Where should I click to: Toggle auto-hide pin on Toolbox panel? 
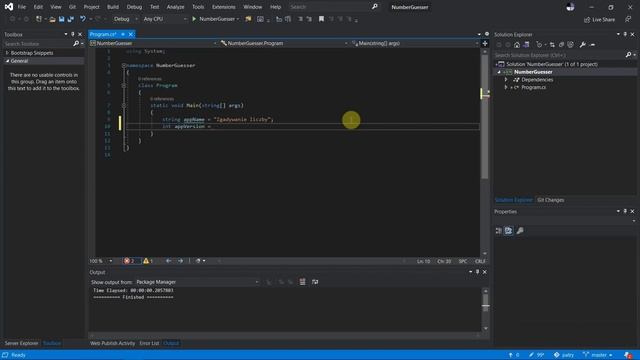[x=73, y=34]
